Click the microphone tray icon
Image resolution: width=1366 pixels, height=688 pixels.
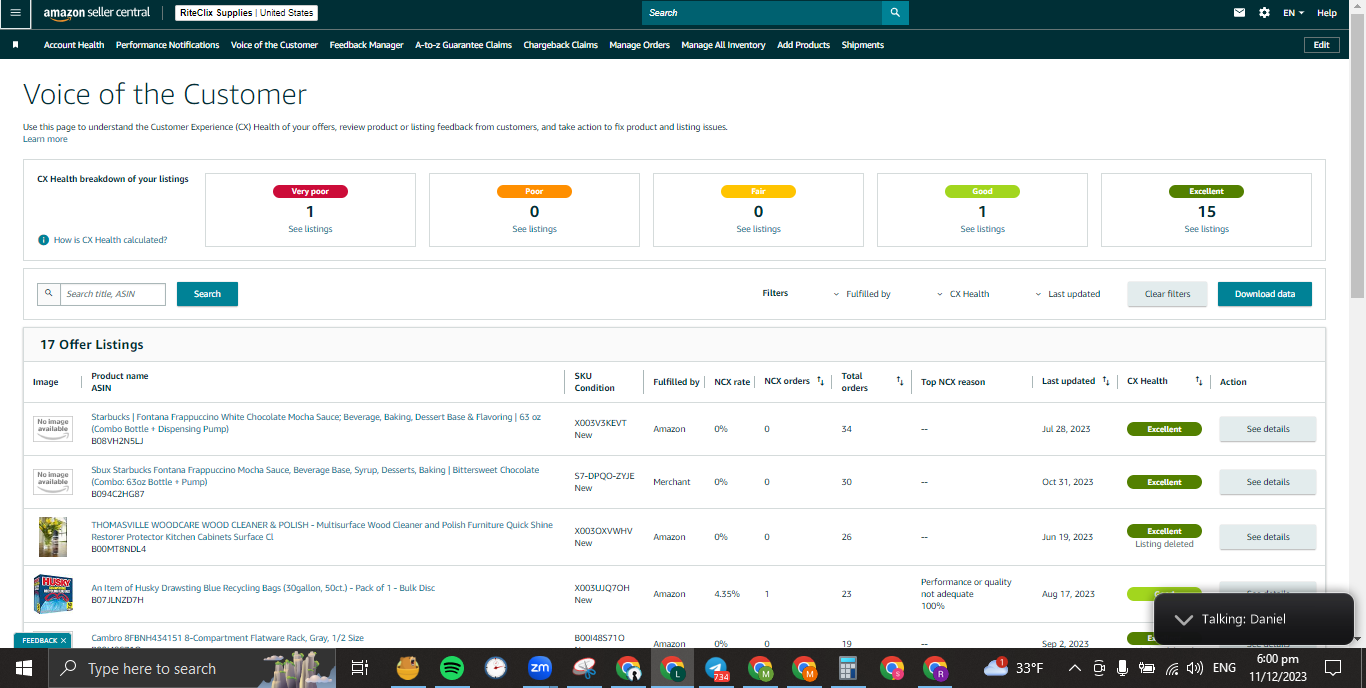tap(1122, 668)
